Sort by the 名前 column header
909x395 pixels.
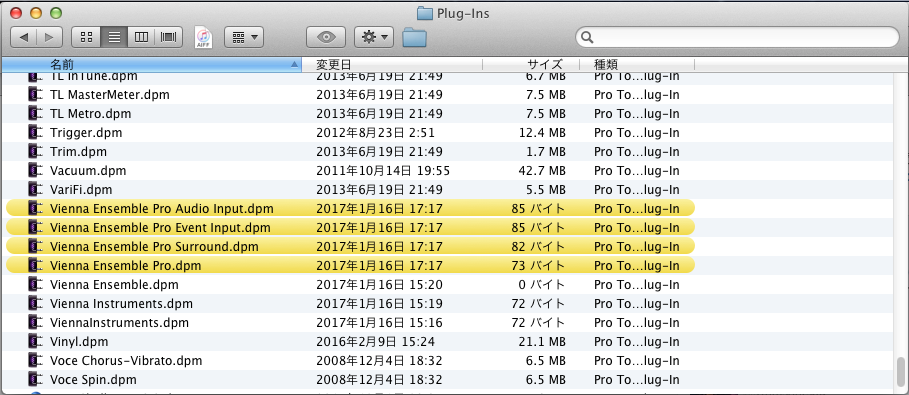click(151, 64)
